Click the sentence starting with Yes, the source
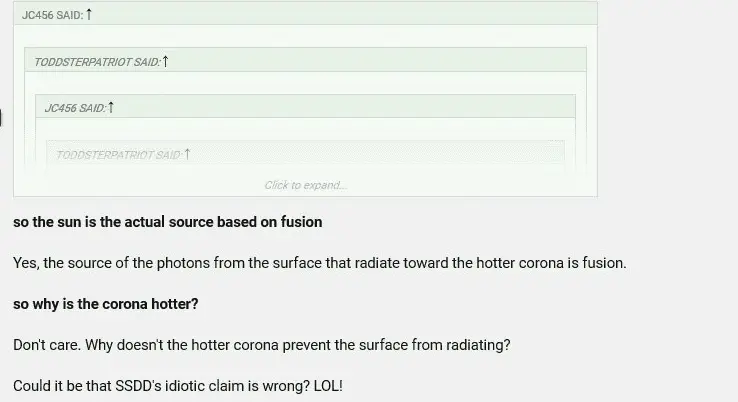The image size is (738, 402). coord(319,263)
